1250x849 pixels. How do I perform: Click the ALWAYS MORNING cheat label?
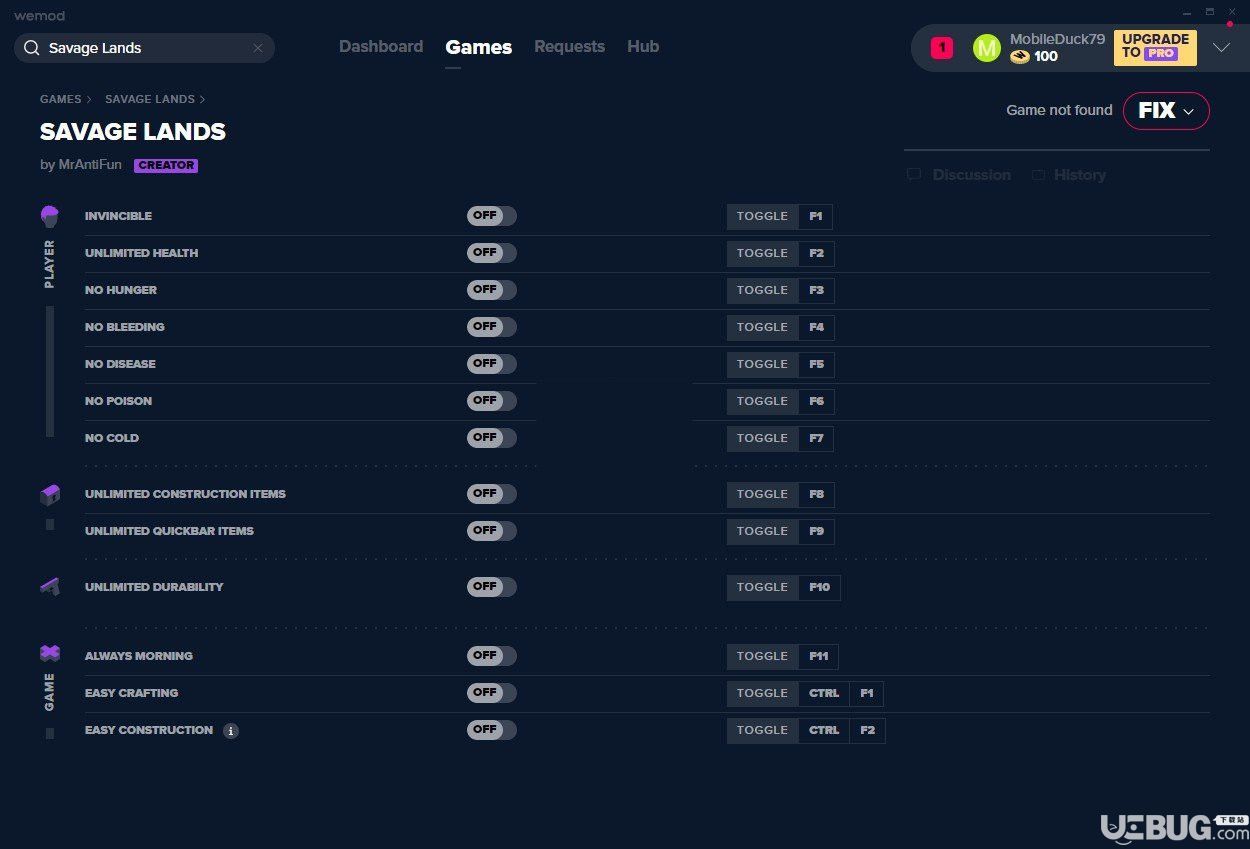[139, 656]
